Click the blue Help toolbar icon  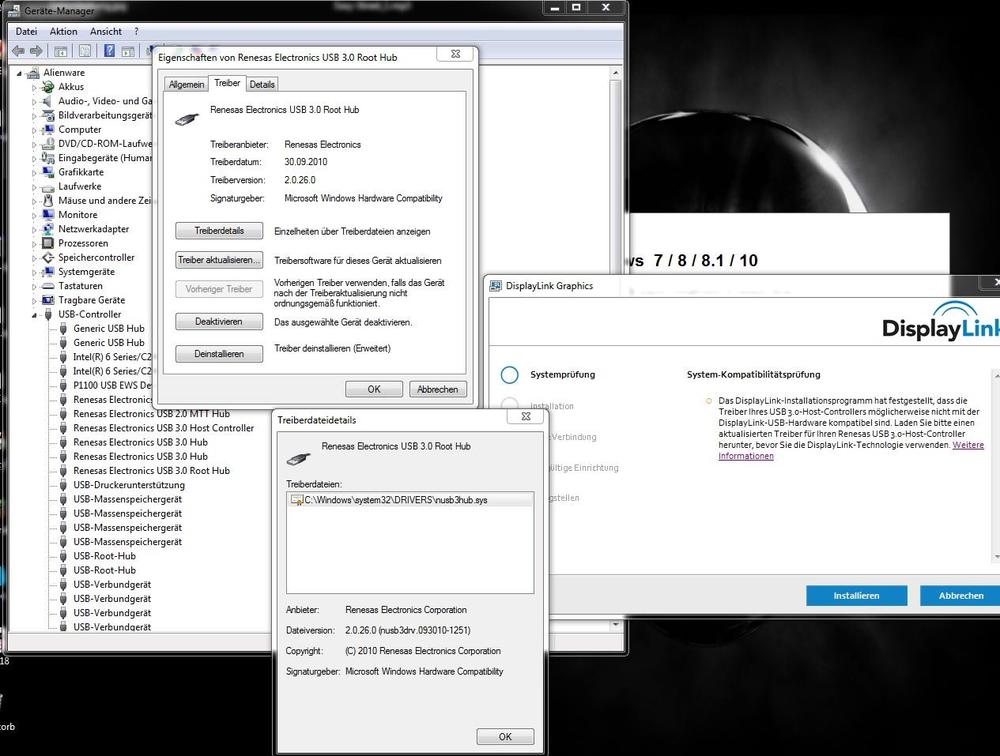(108, 51)
